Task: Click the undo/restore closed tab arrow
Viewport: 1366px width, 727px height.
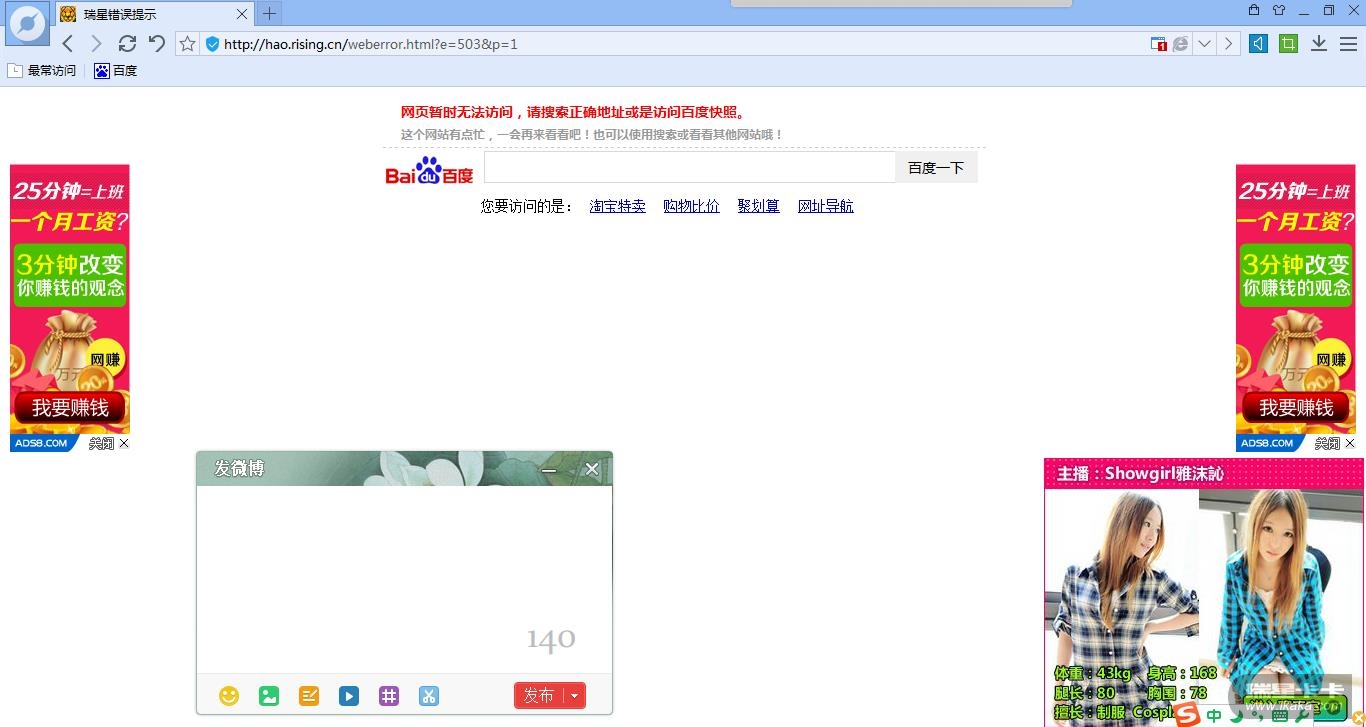Action: click(x=157, y=43)
